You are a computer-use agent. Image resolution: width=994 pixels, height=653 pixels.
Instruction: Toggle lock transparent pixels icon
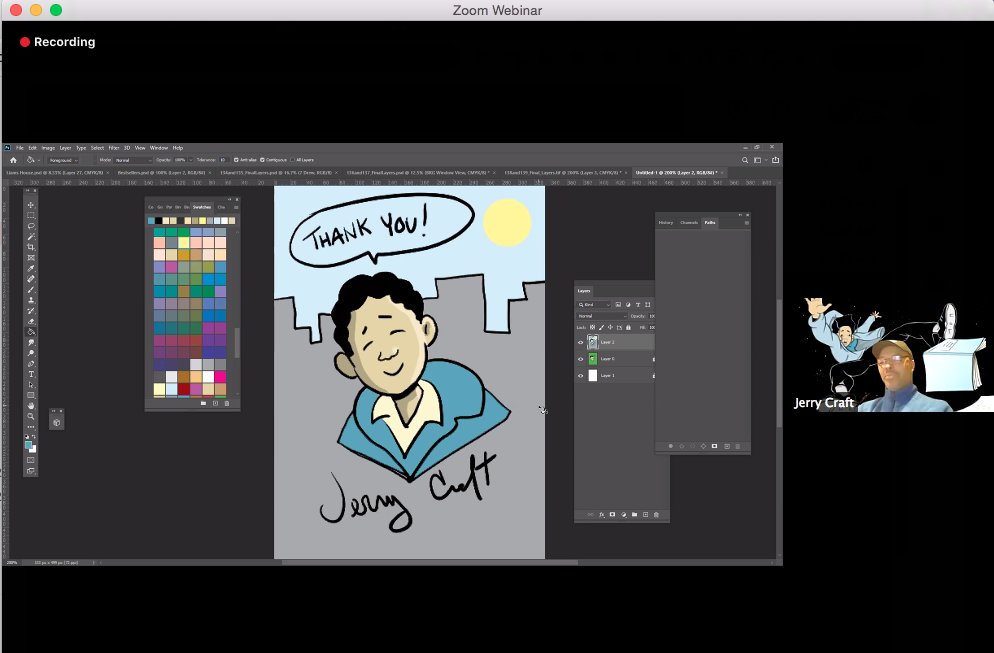click(x=592, y=328)
